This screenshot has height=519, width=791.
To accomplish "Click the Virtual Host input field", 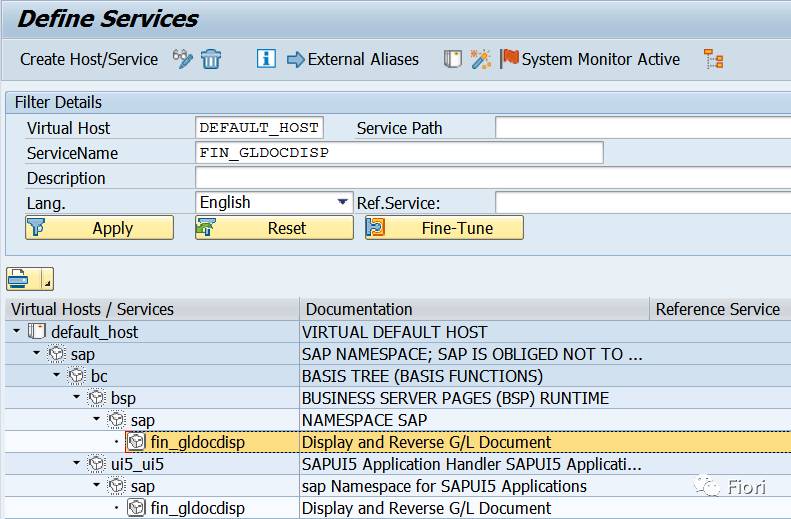I will click(259, 128).
